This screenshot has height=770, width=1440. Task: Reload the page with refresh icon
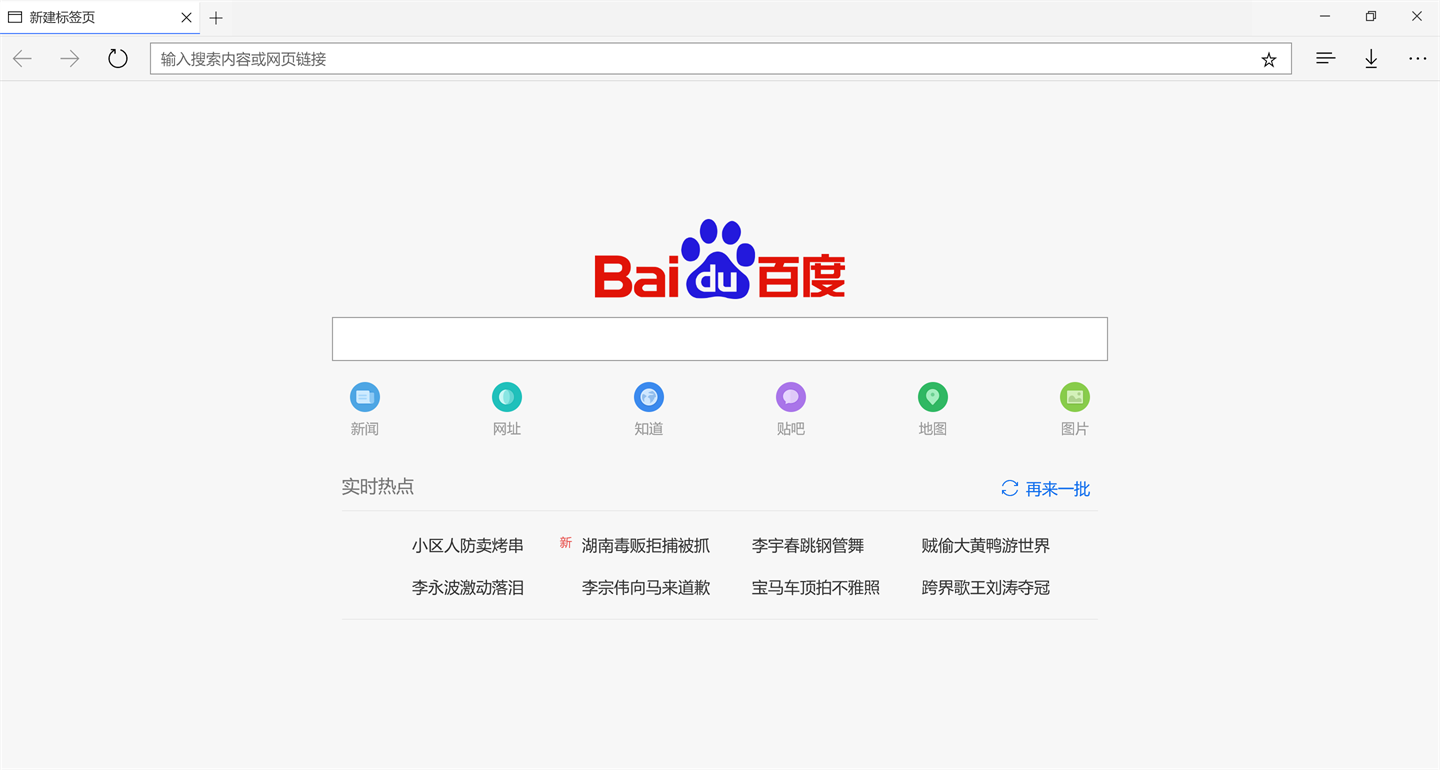pos(118,59)
